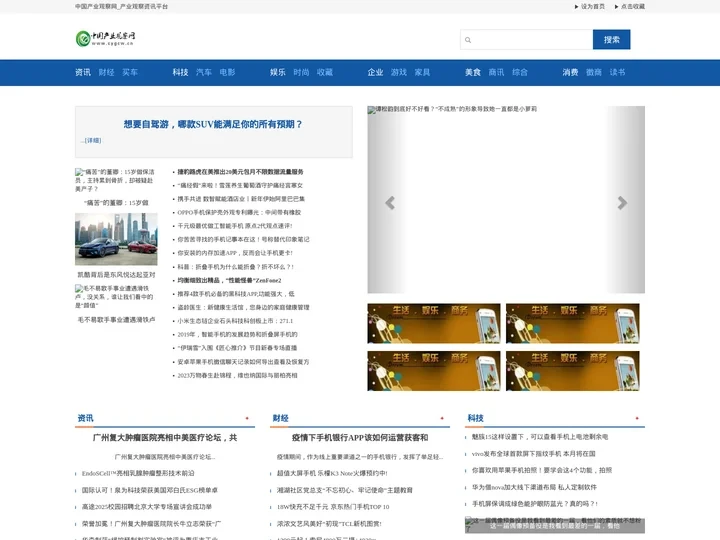Open the 科技 section heading
The image size is (720, 540).
pyautogui.click(x=475, y=418)
